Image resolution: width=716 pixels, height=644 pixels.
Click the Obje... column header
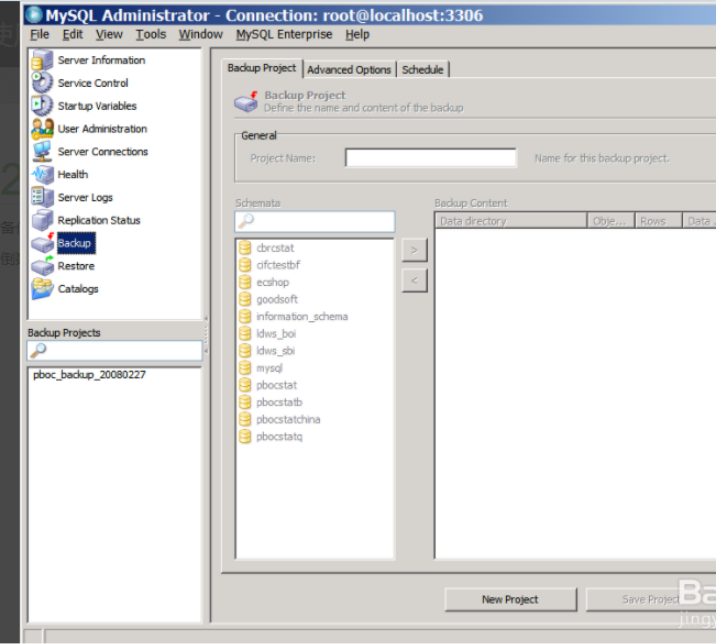pos(611,221)
